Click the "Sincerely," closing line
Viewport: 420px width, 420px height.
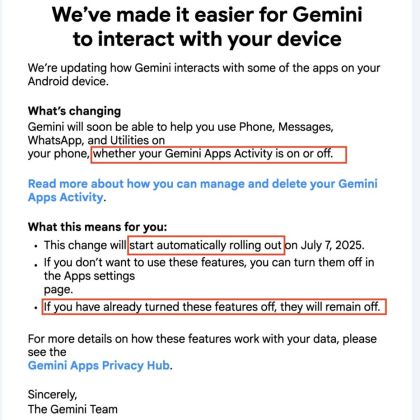click(x=52, y=395)
